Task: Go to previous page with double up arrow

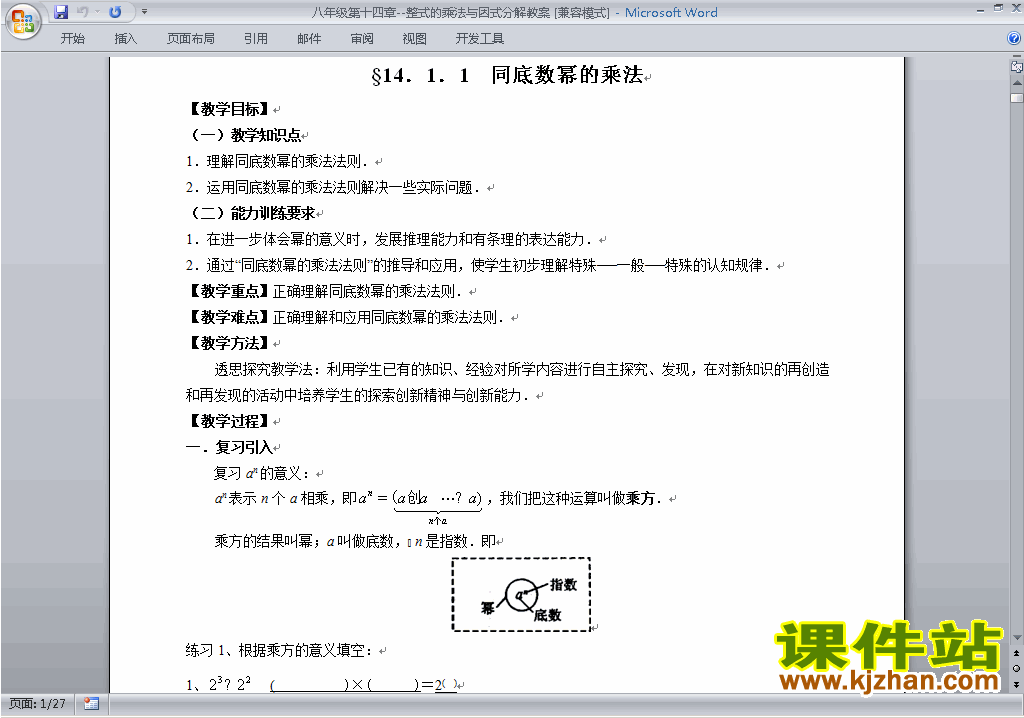Action: (x=1016, y=653)
